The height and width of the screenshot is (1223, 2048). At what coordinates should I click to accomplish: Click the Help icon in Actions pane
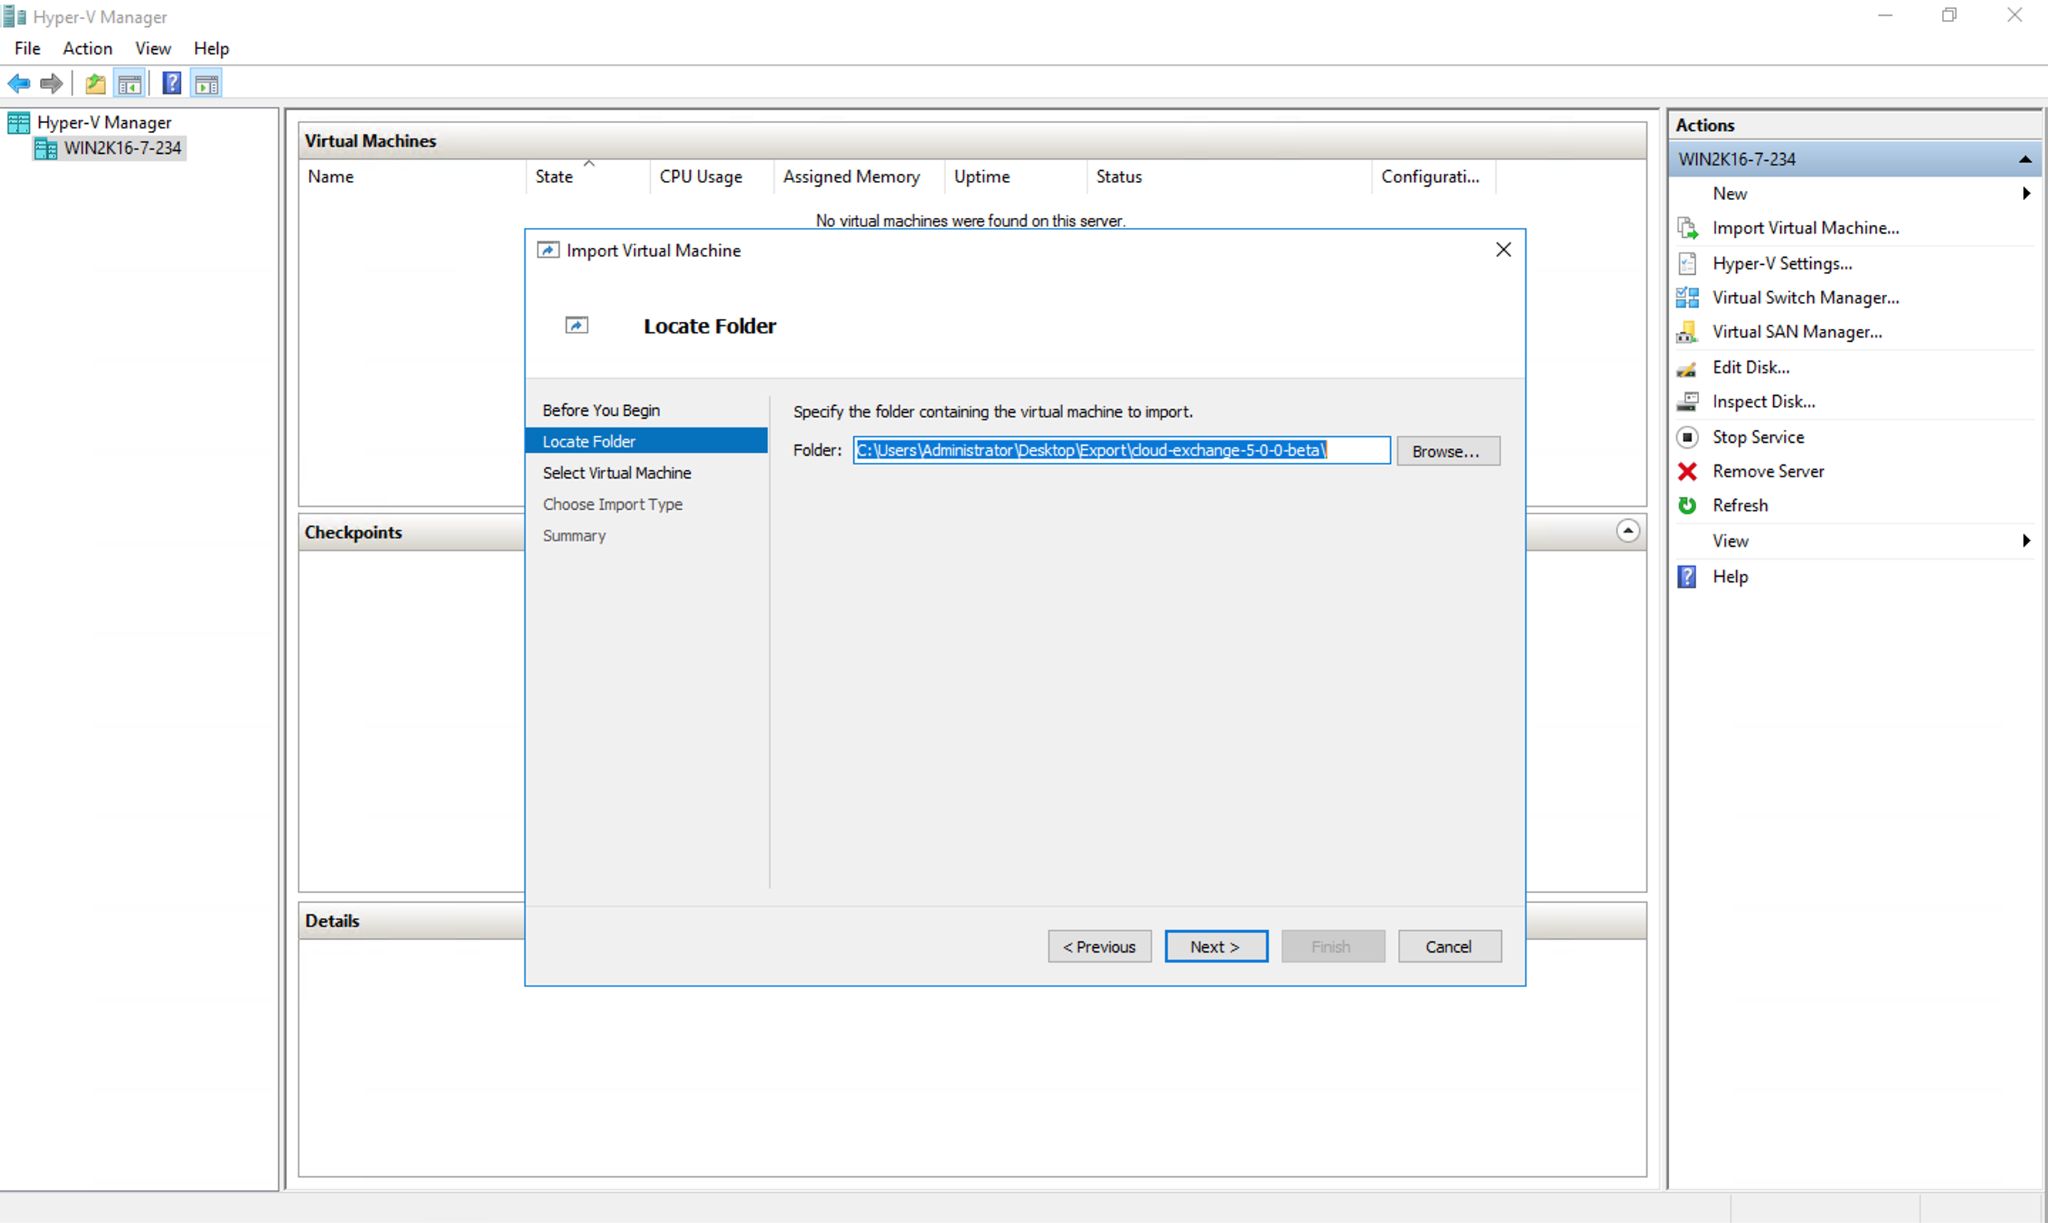click(1687, 577)
